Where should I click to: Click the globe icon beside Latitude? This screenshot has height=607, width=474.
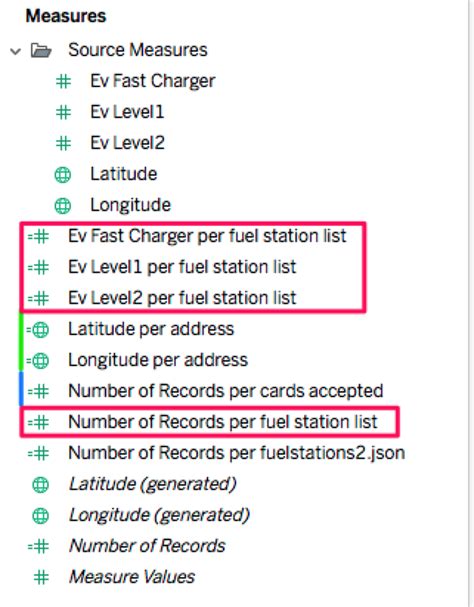pyautogui.click(x=63, y=175)
